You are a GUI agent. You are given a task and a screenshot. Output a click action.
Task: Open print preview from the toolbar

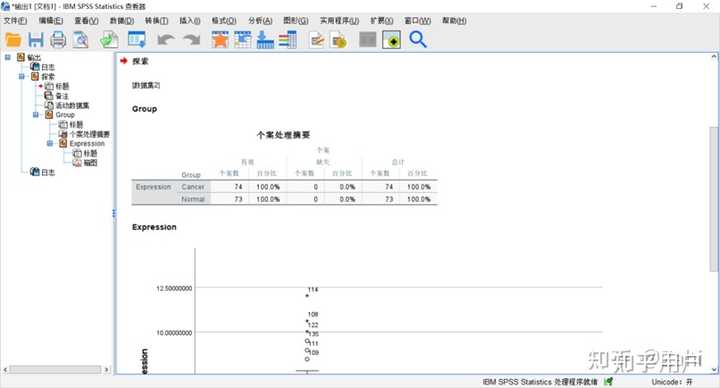tap(80, 40)
